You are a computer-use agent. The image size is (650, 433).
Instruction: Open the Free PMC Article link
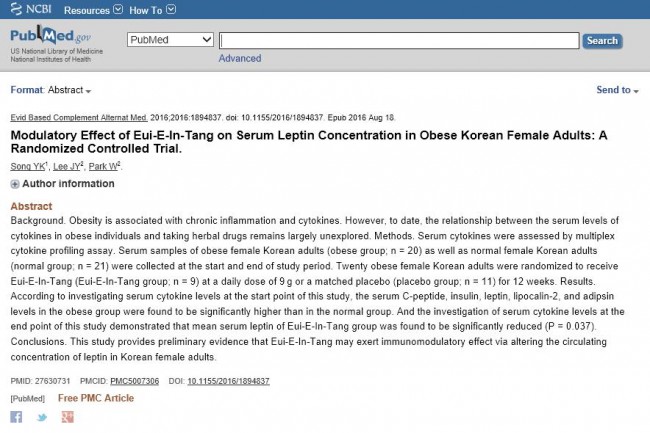(x=96, y=398)
